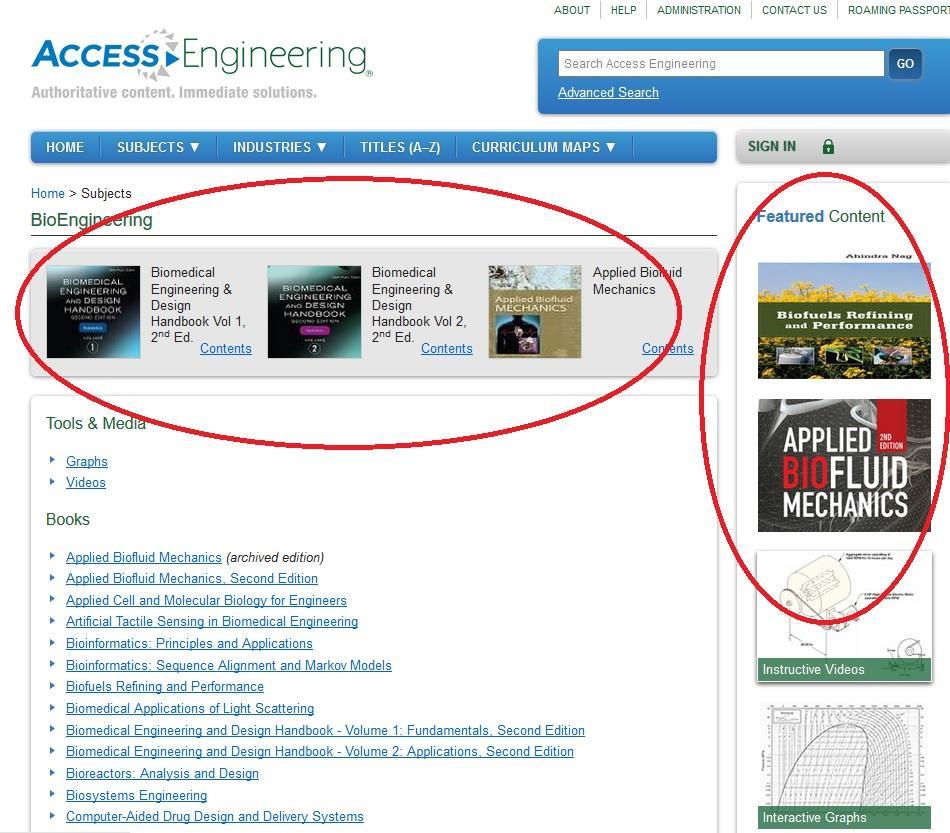Click the sign-in padlock icon
The image size is (950, 833).
tap(828, 147)
